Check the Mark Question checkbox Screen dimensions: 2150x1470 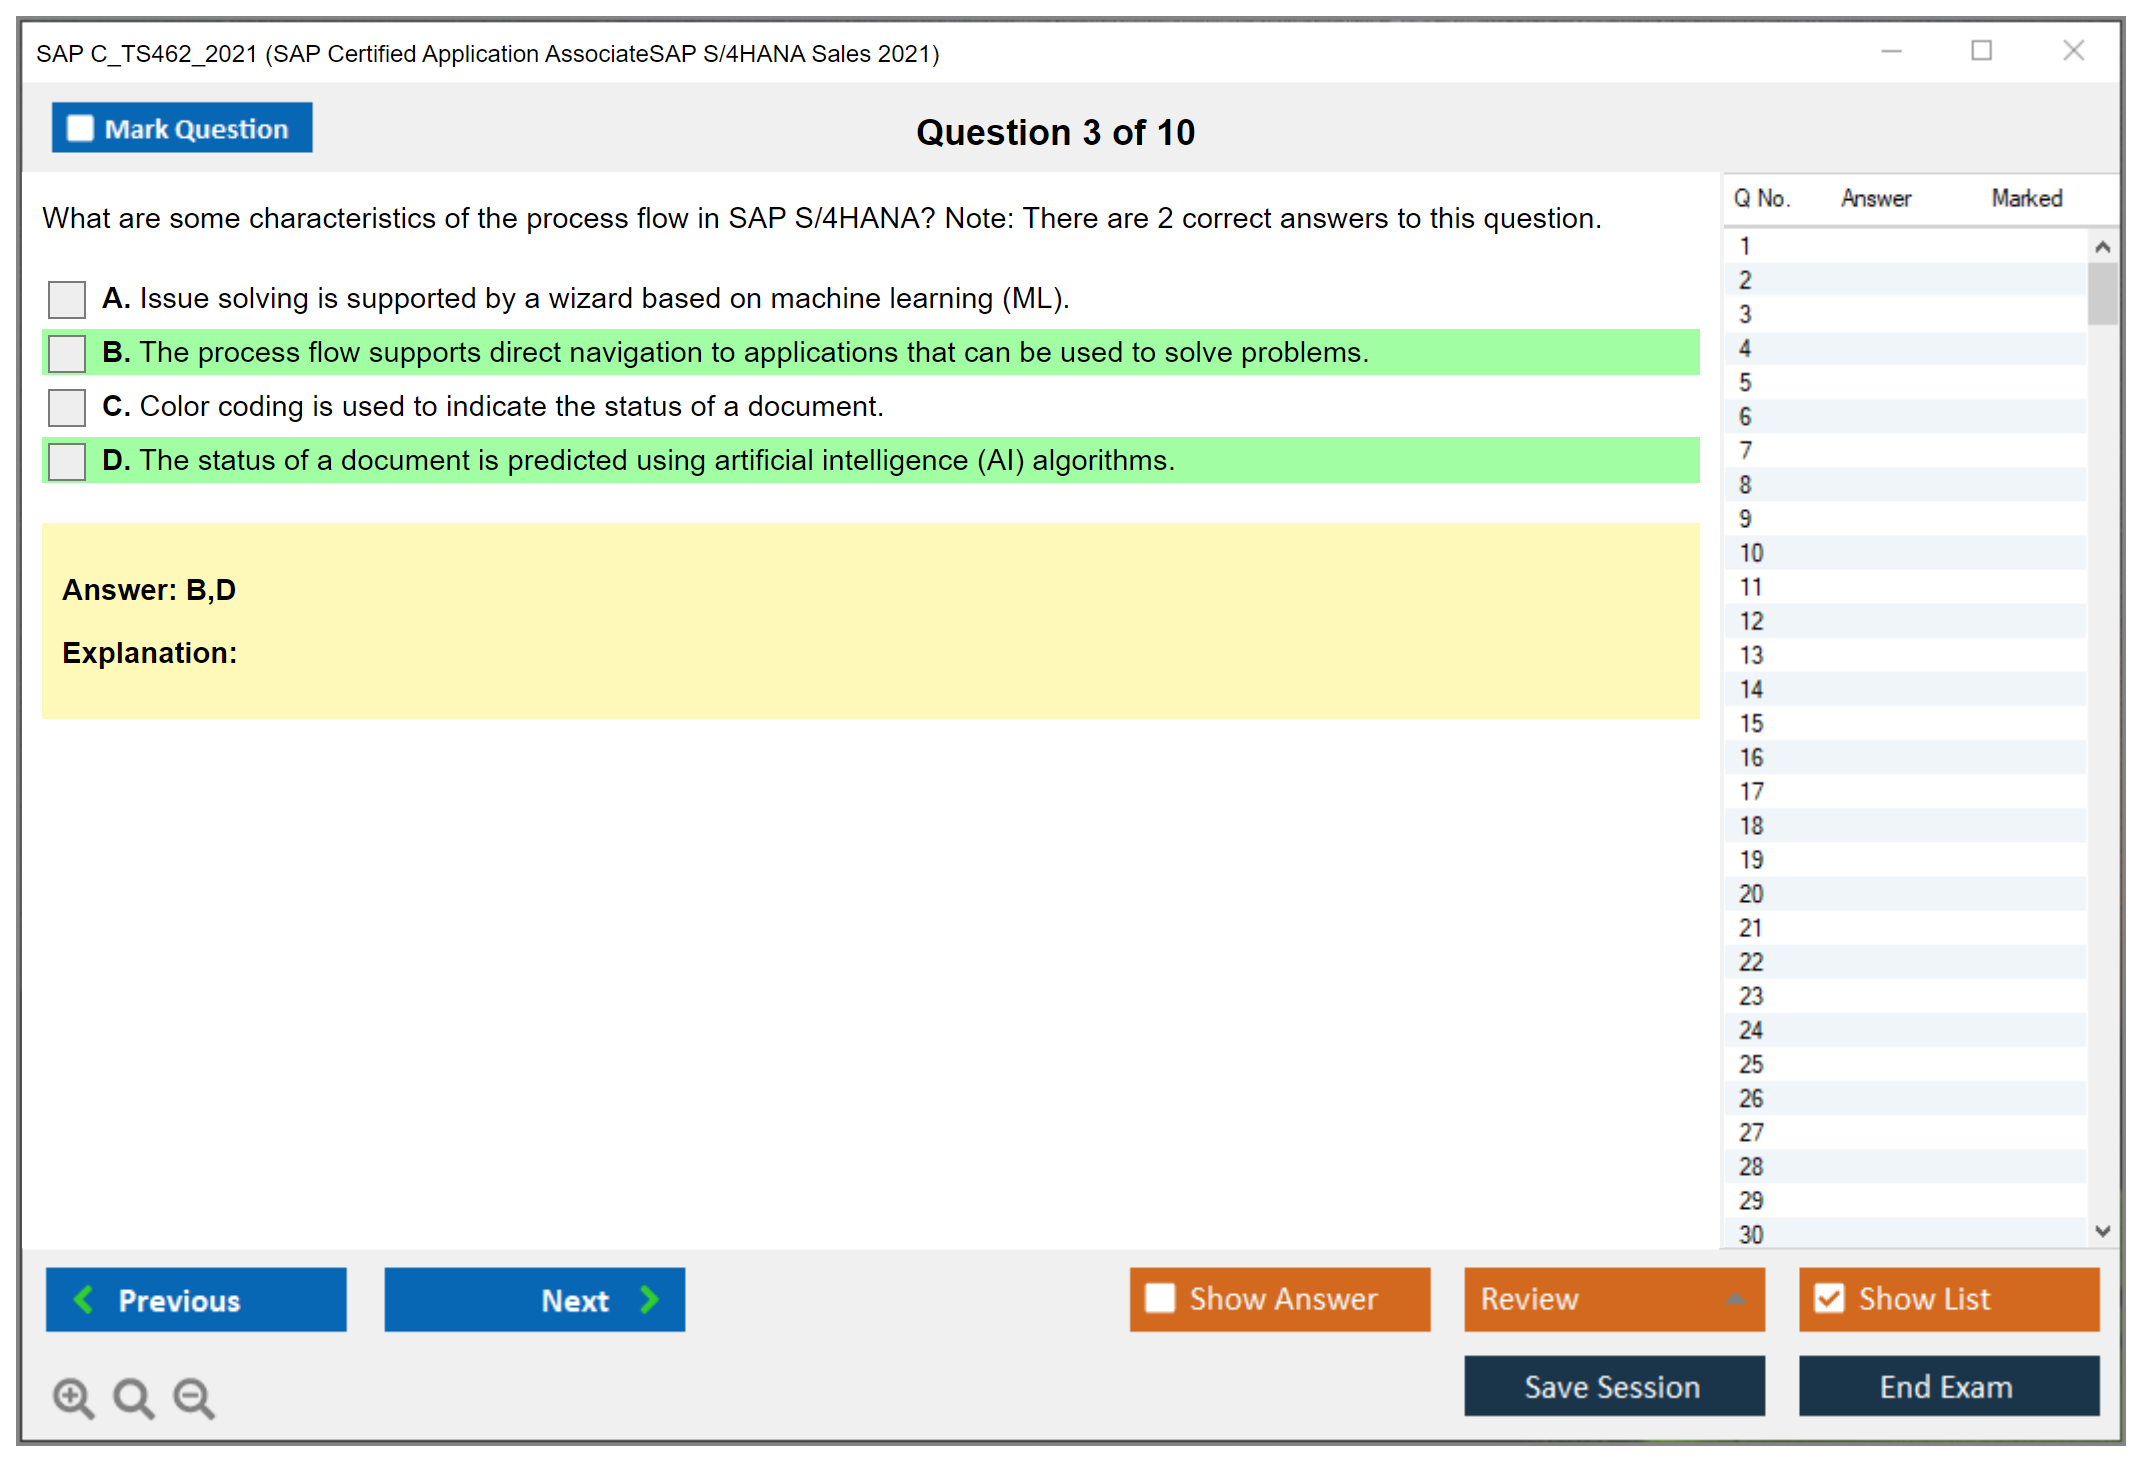pyautogui.click(x=80, y=129)
